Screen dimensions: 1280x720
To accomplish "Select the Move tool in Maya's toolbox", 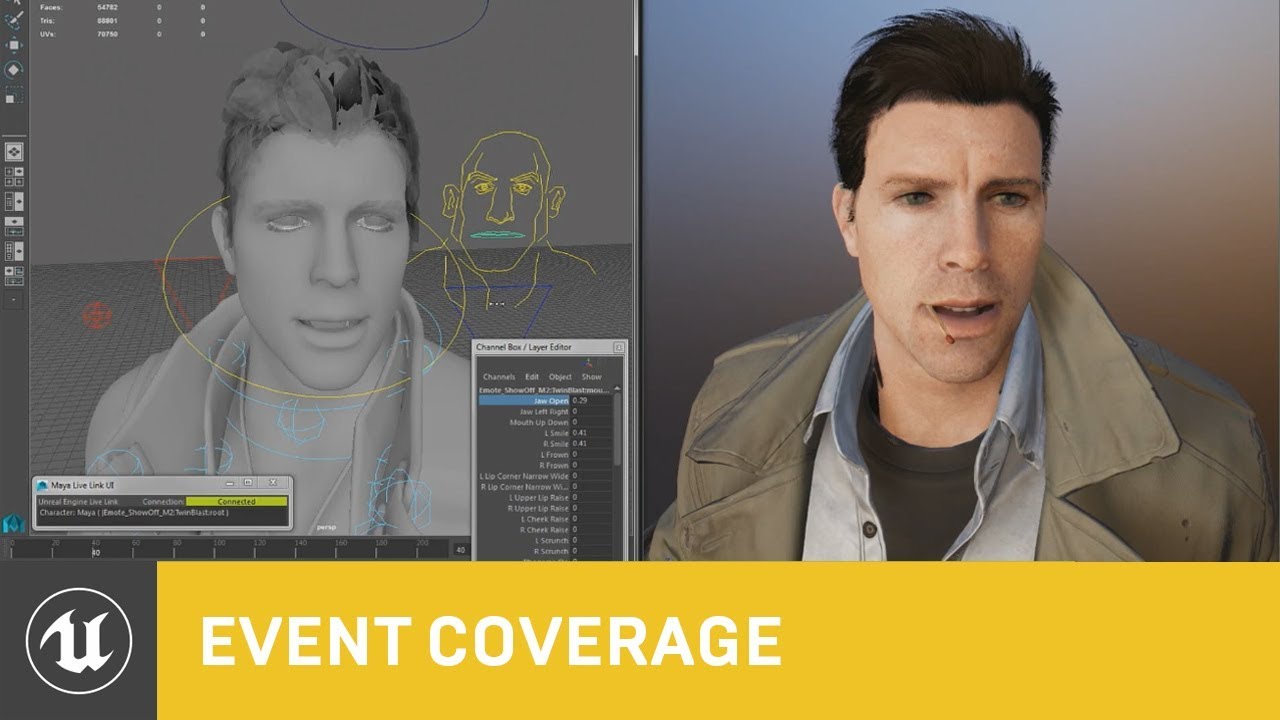I will 15,43.
